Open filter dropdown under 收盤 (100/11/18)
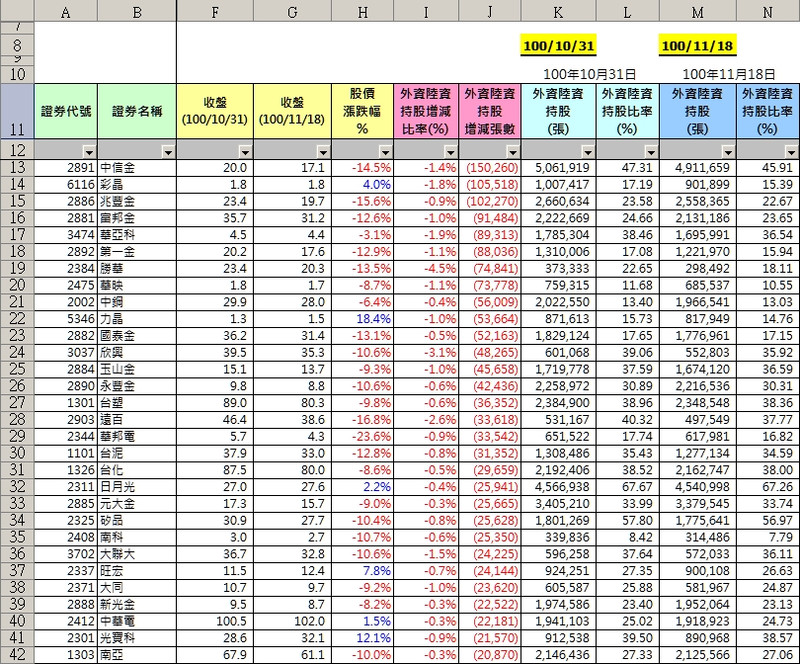 pyautogui.click(x=323, y=152)
